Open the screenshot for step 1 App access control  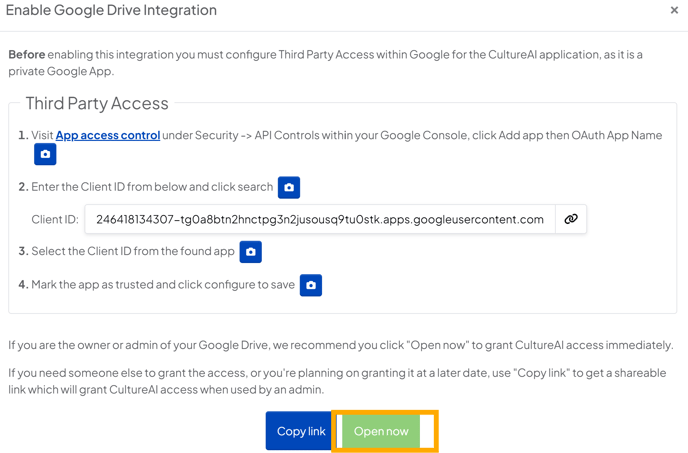click(45, 154)
